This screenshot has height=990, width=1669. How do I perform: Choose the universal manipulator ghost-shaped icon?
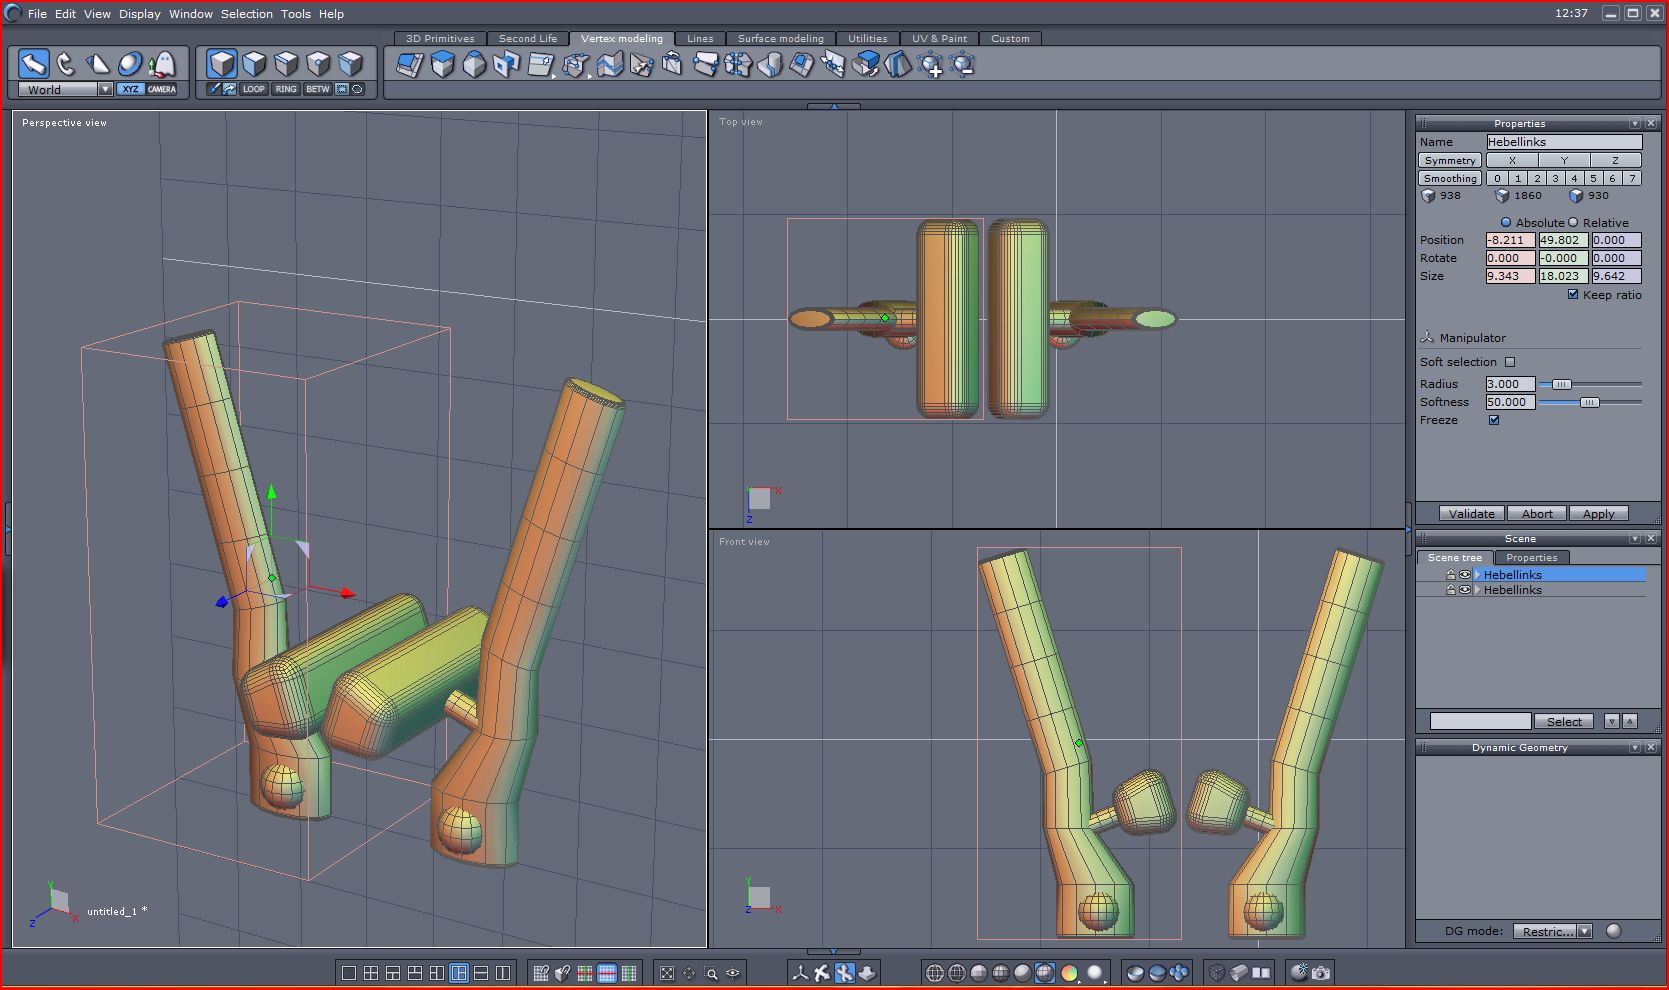coord(162,64)
